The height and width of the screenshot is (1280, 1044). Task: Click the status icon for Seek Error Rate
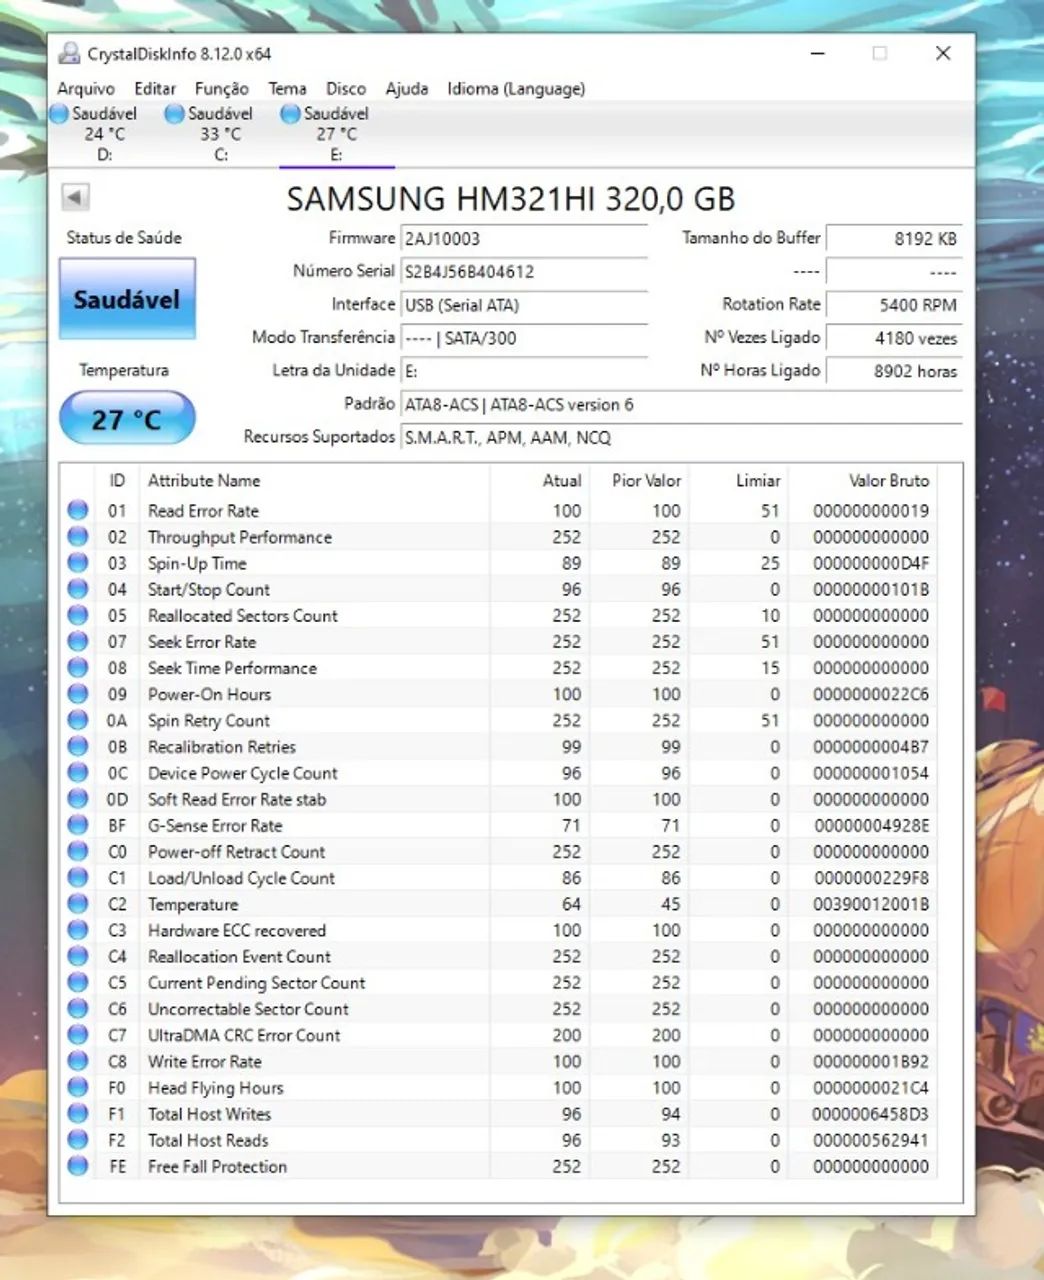pyautogui.click(x=77, y=642)
